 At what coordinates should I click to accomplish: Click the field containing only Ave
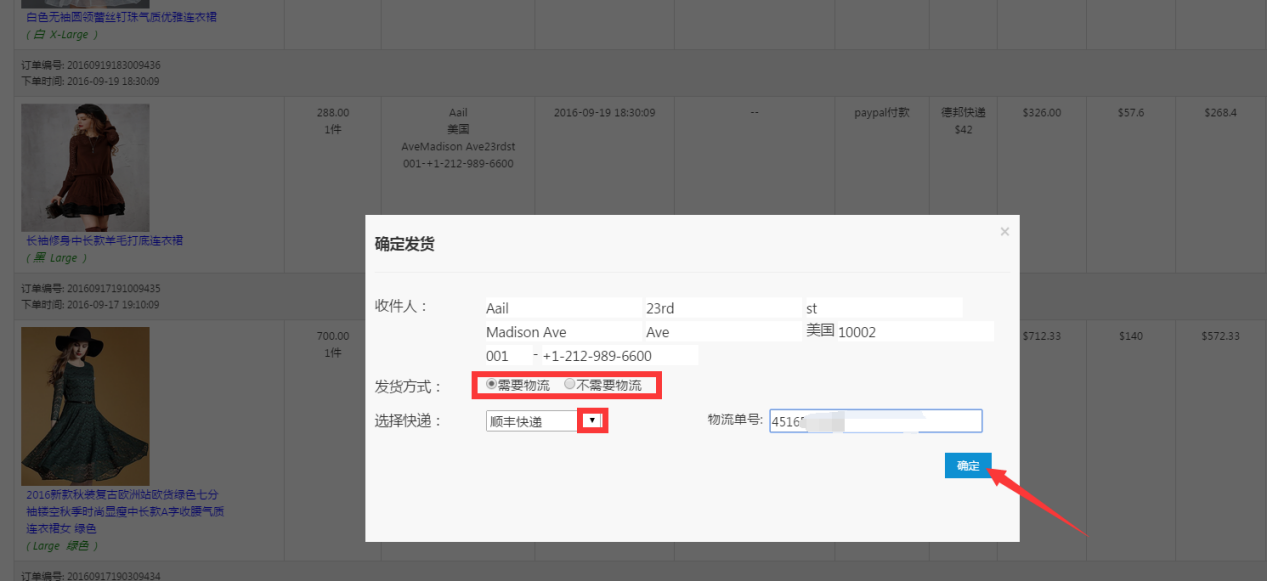tap(723, 332)
